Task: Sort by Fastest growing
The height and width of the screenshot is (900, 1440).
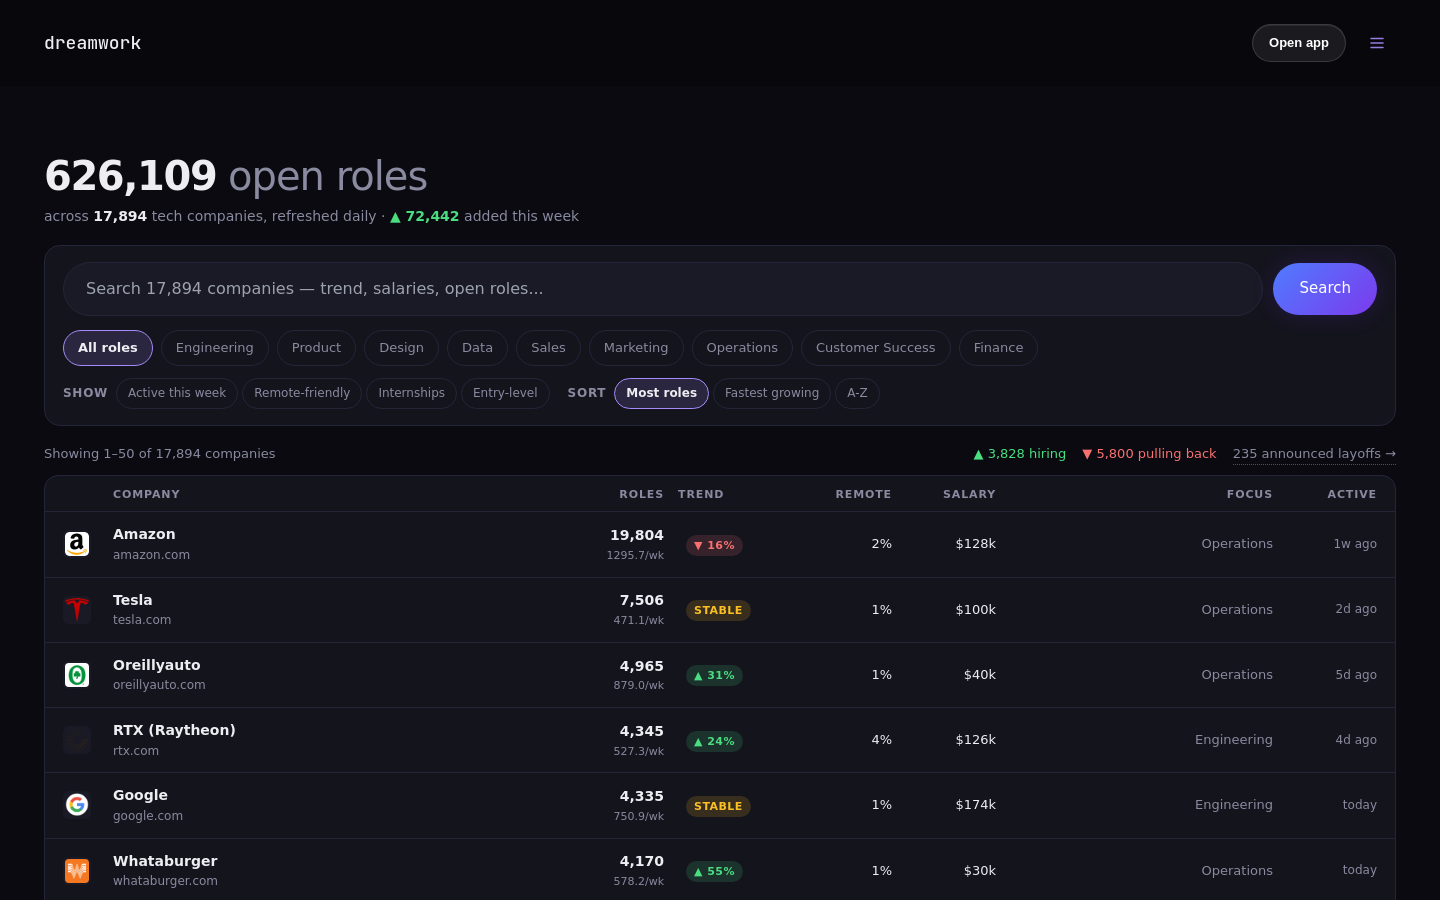Action: coord(772,393)
